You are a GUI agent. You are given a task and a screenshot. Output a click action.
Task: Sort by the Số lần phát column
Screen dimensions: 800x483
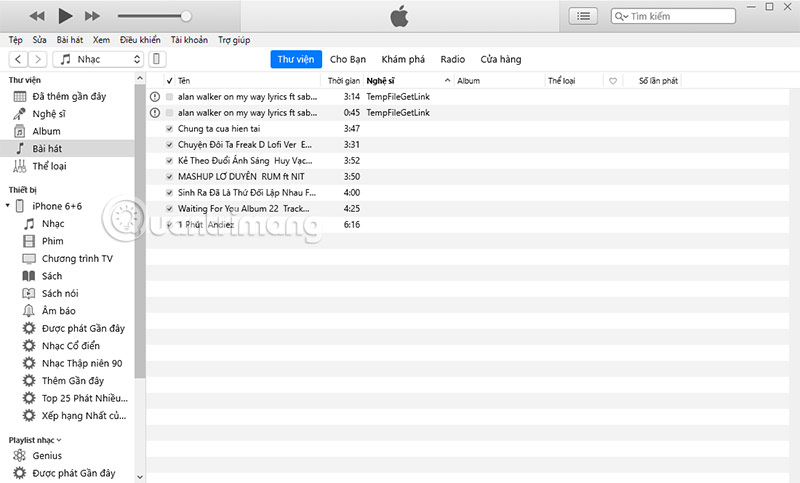point(658,81)
